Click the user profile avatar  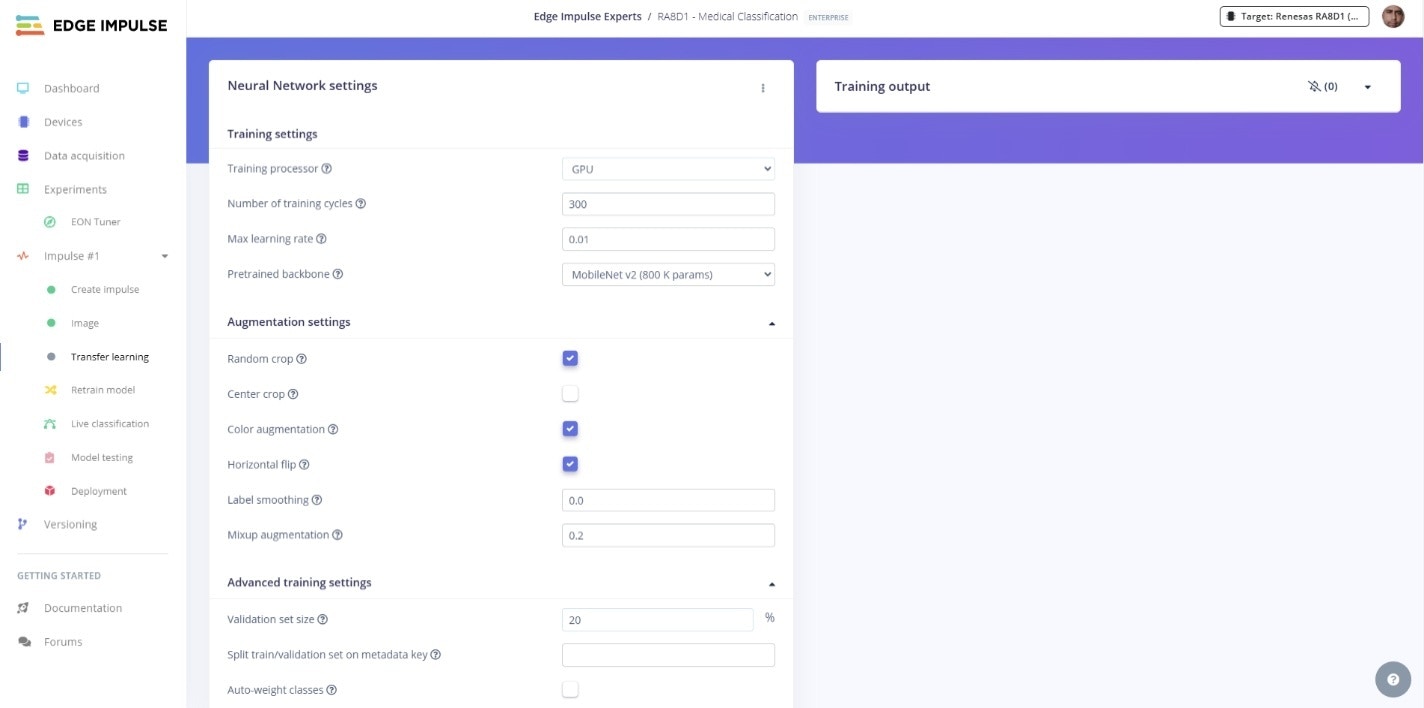(x=1393, y=16)
